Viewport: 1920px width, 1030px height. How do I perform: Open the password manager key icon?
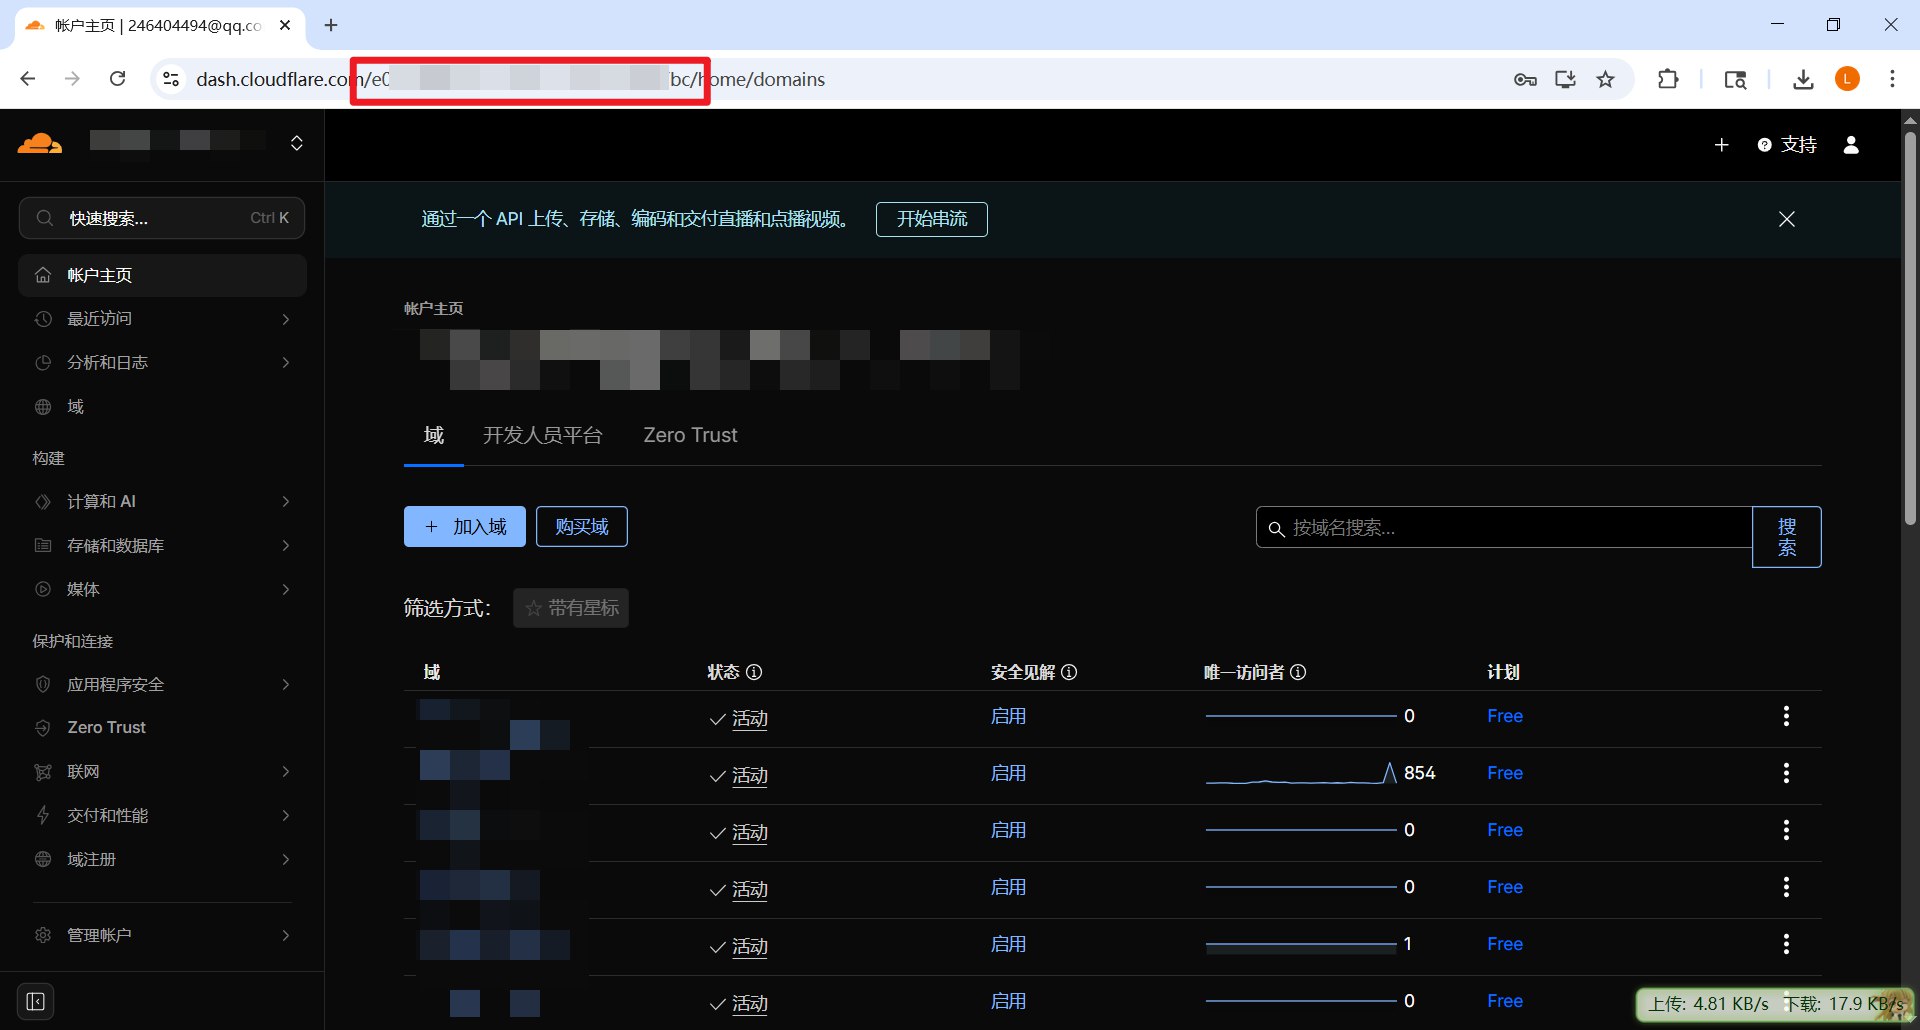coord(1525,80)
